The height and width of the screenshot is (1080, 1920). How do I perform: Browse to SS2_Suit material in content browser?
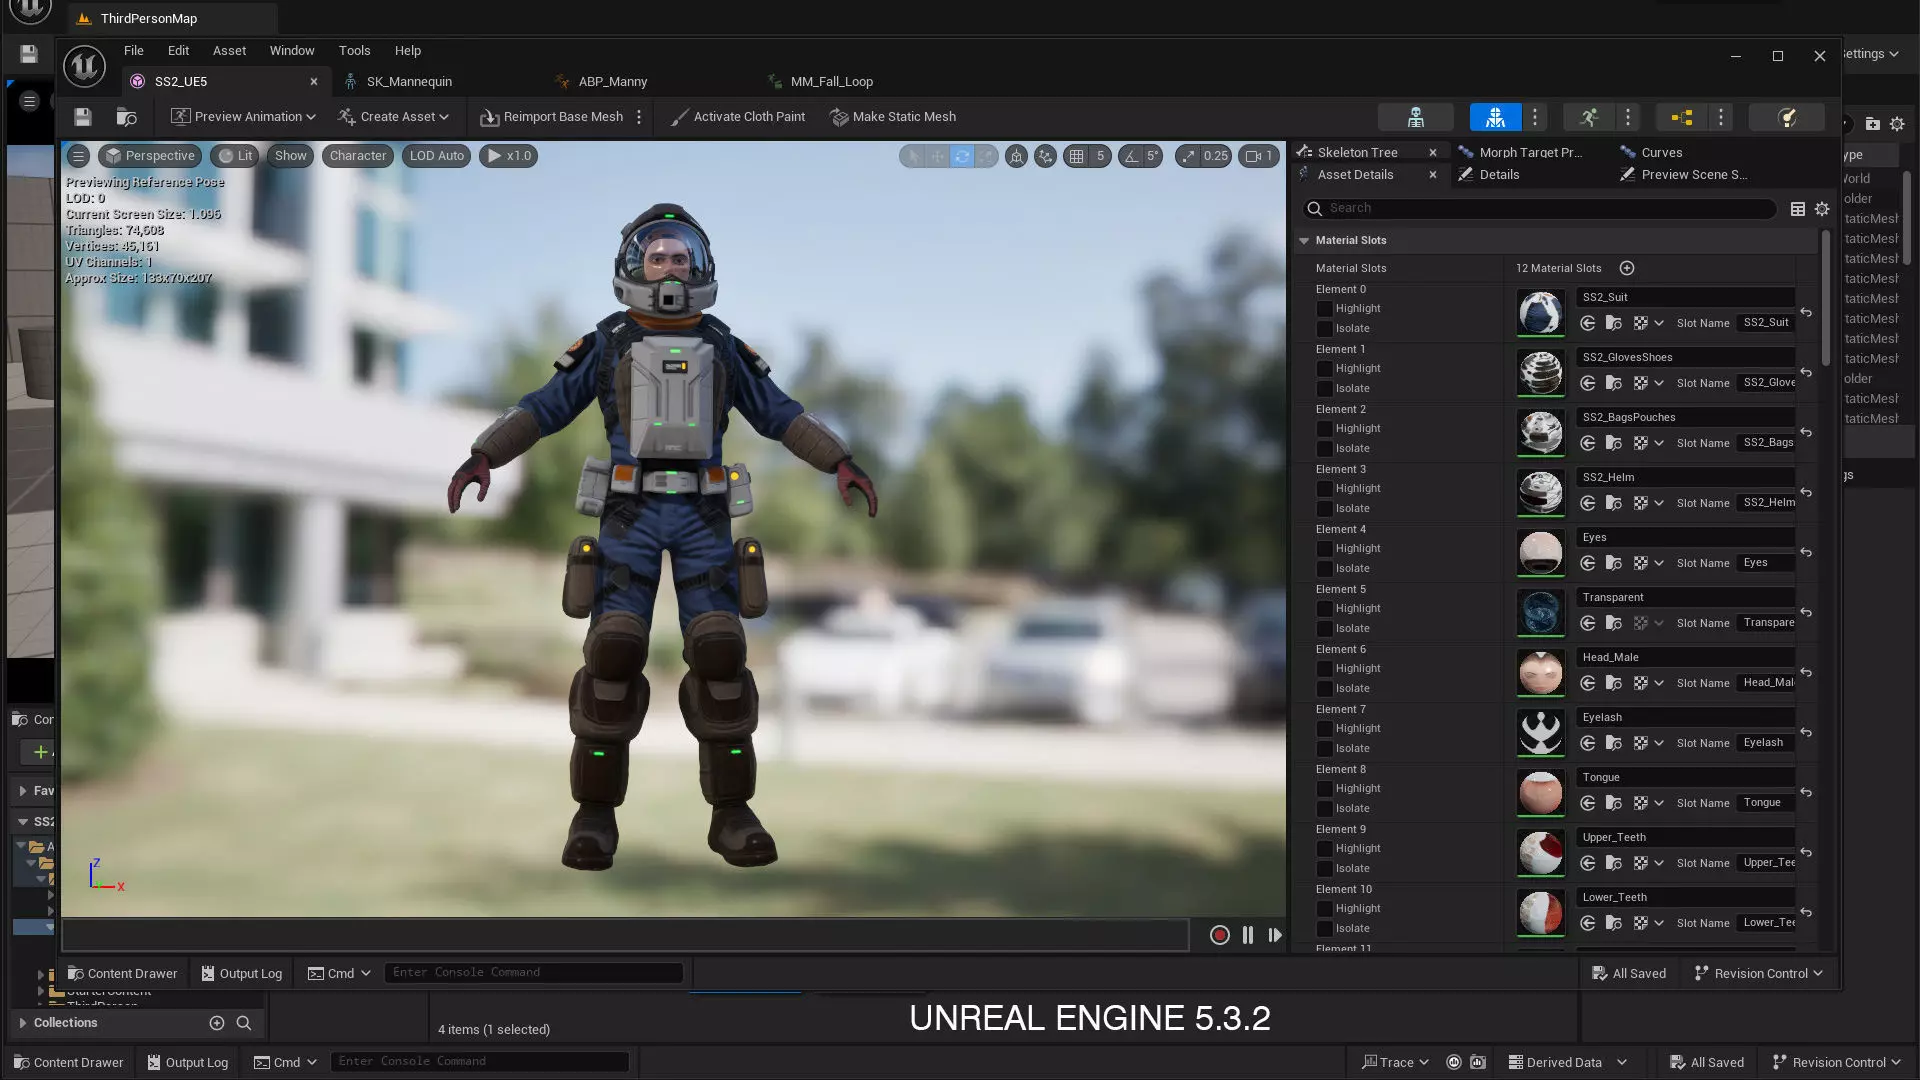(1613, 323)
